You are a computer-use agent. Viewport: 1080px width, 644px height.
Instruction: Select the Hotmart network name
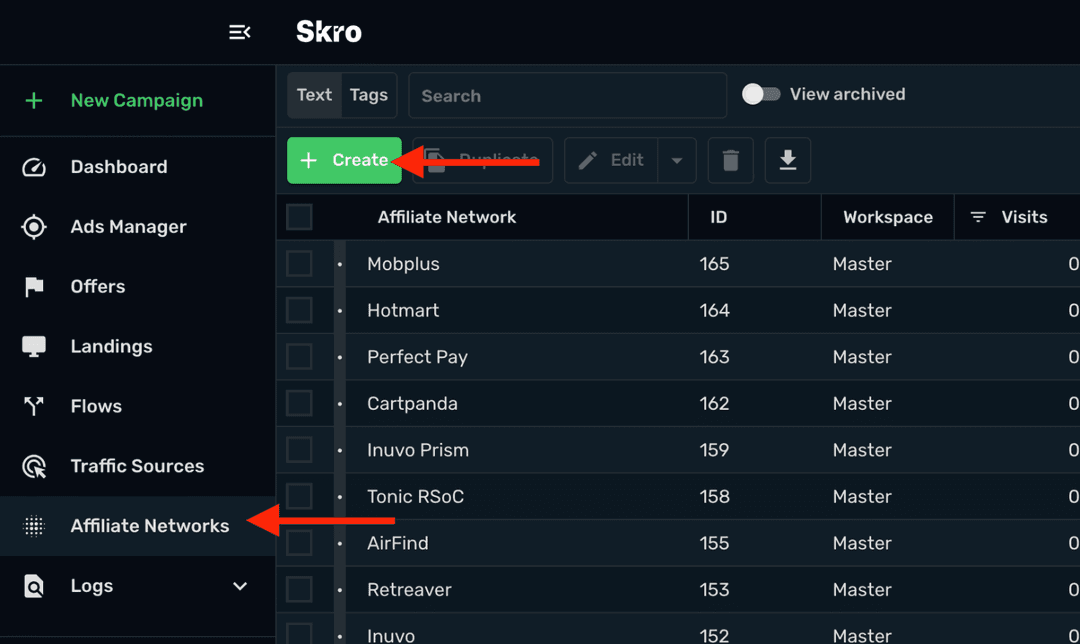pos(403,311)
